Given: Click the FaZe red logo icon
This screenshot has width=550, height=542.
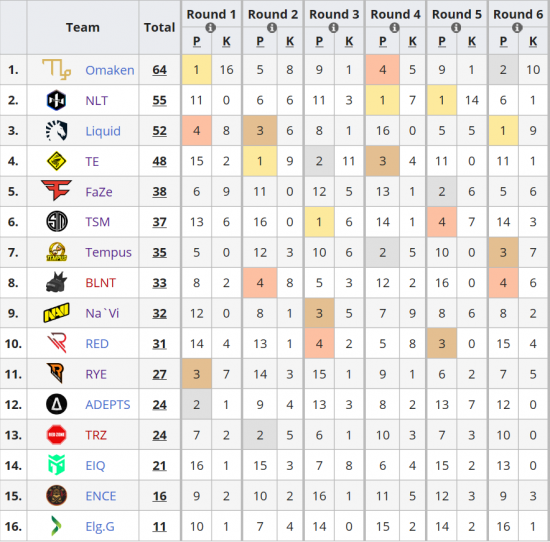Looking at the screenshot, I should (x=56, y=190).
